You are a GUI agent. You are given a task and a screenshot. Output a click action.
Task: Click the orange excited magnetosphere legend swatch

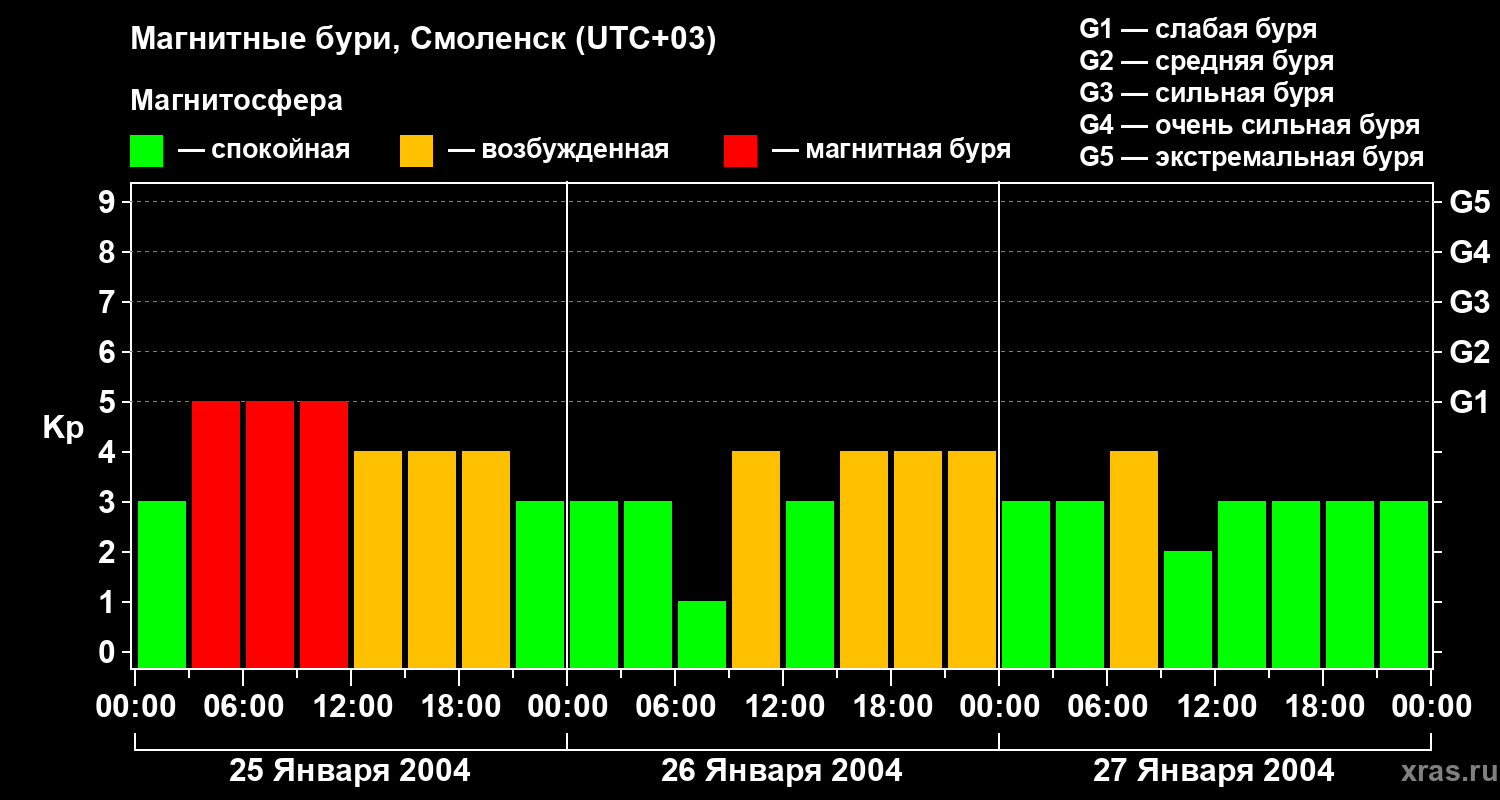point(416,151)
